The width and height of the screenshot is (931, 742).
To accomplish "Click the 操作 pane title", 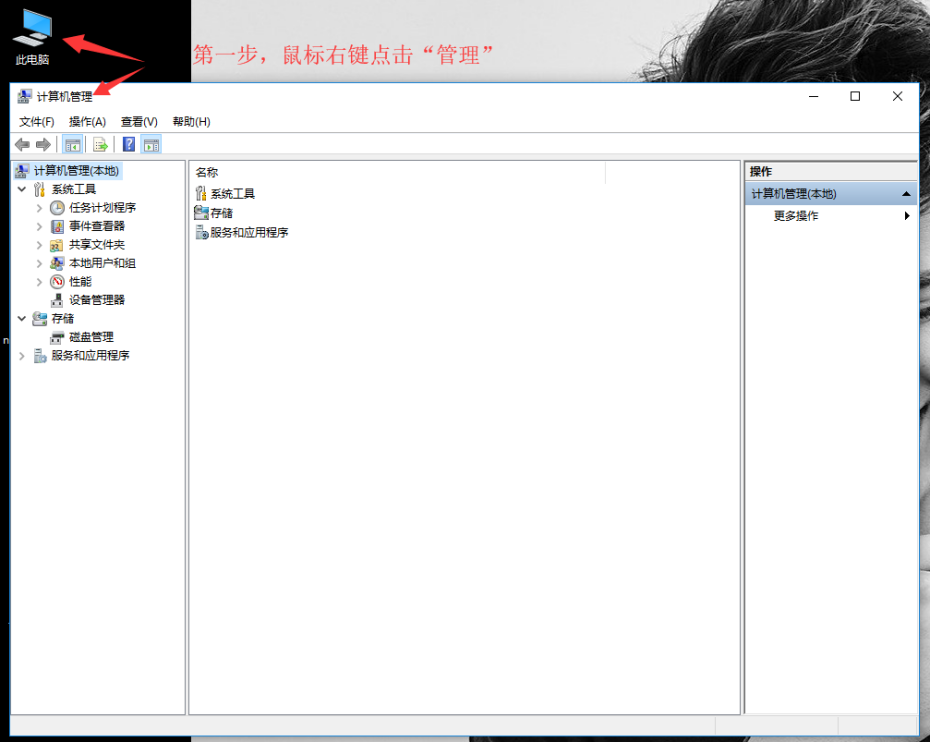I will (x=761, y=172).
